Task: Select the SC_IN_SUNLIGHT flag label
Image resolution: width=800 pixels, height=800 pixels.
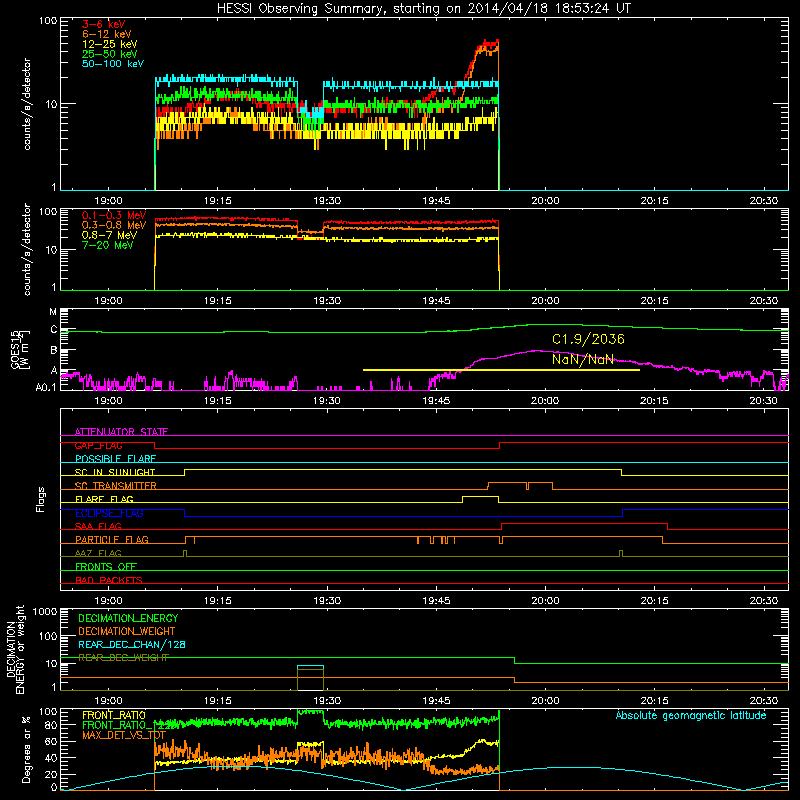Action: 115,472
